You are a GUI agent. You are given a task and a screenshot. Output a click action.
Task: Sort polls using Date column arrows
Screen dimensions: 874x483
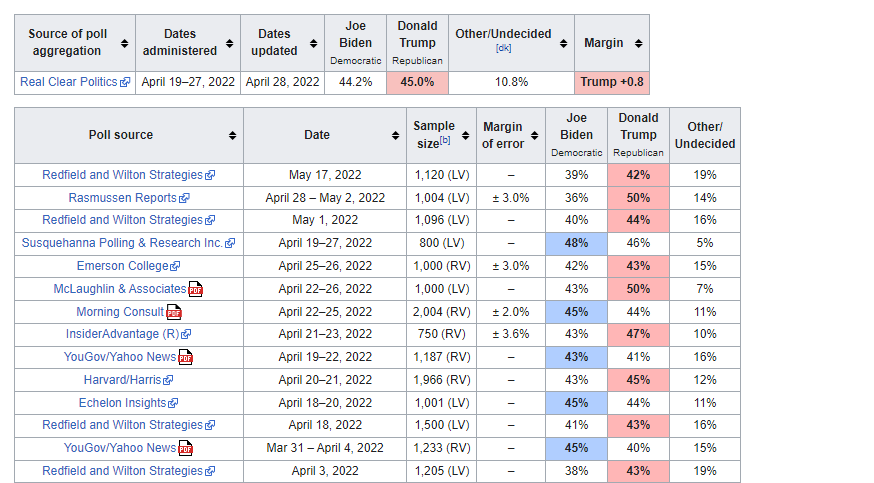tap(394, 136)
